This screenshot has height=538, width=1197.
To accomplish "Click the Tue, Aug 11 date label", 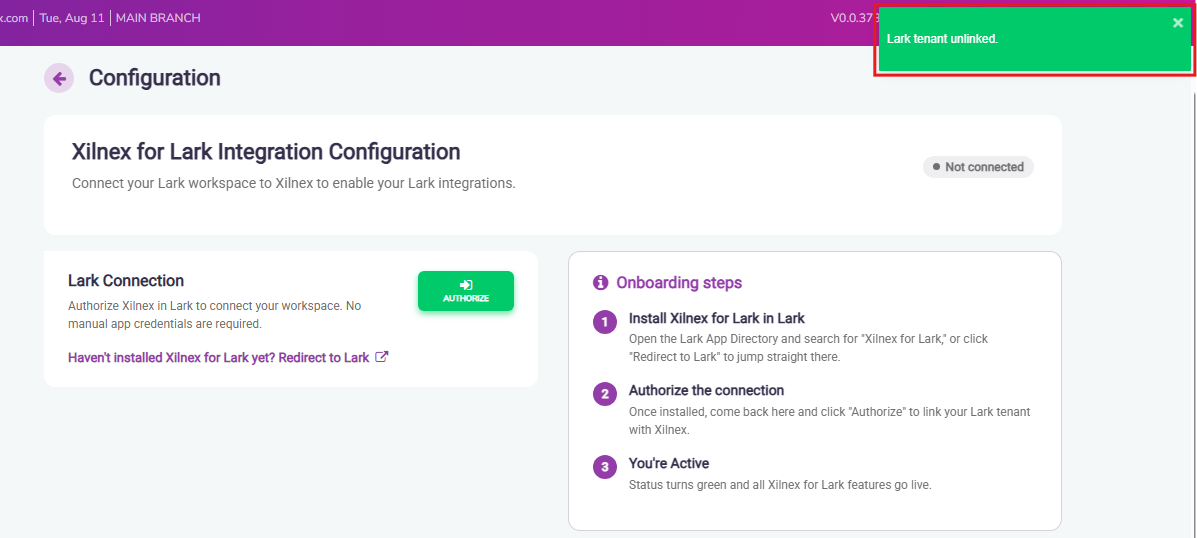I will click(71, 18).
